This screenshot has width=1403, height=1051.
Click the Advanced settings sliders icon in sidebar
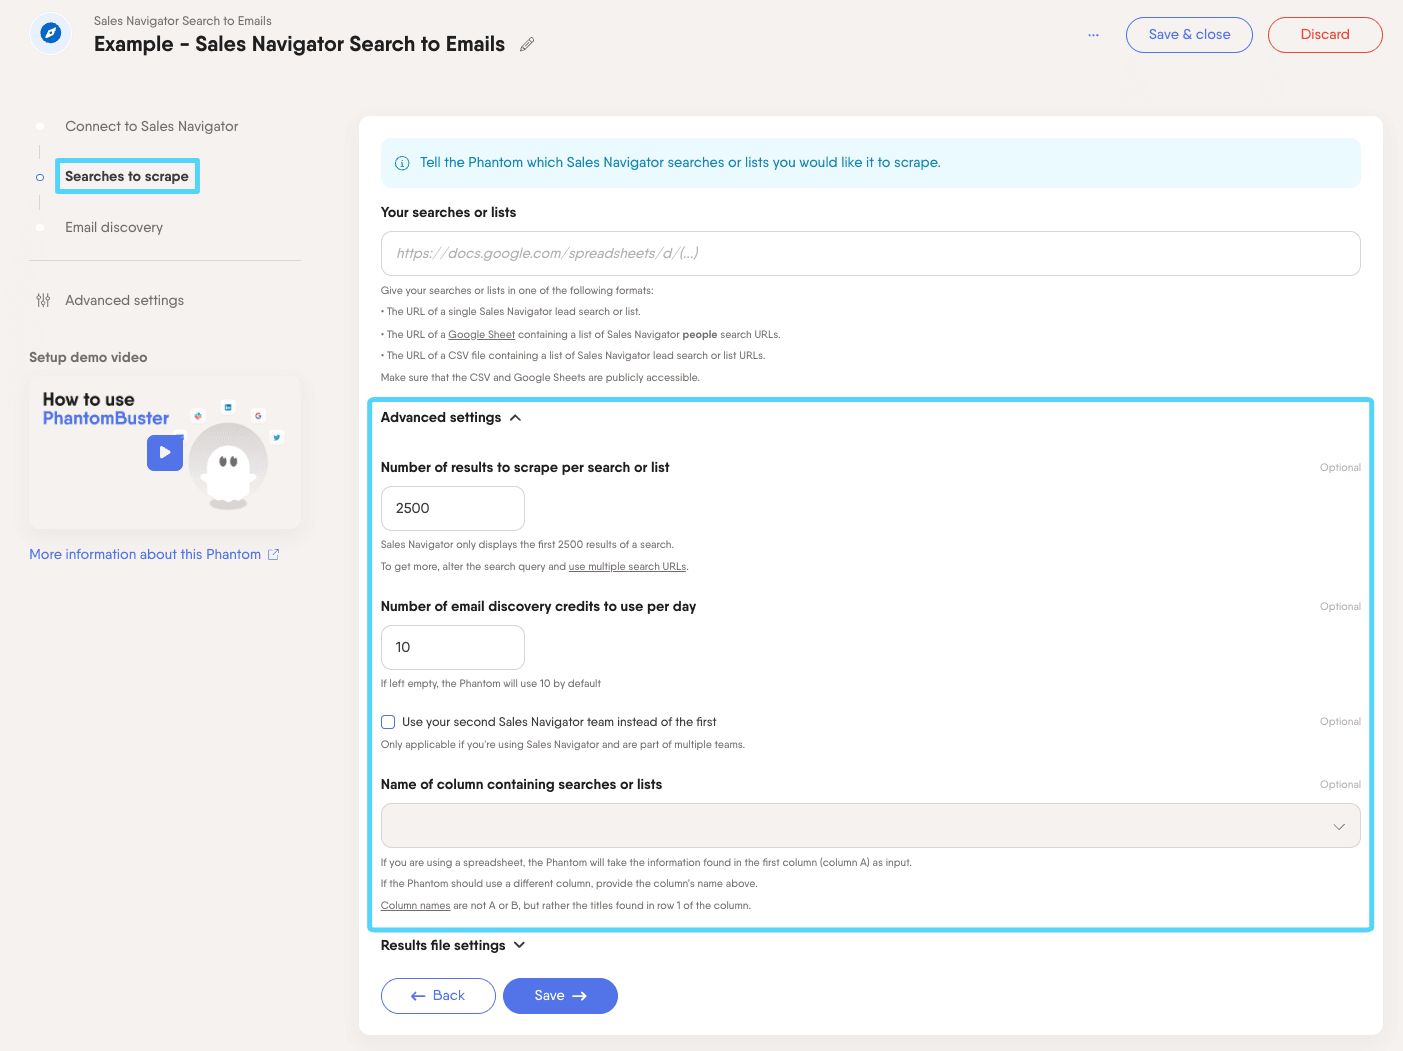click(43, 300)
